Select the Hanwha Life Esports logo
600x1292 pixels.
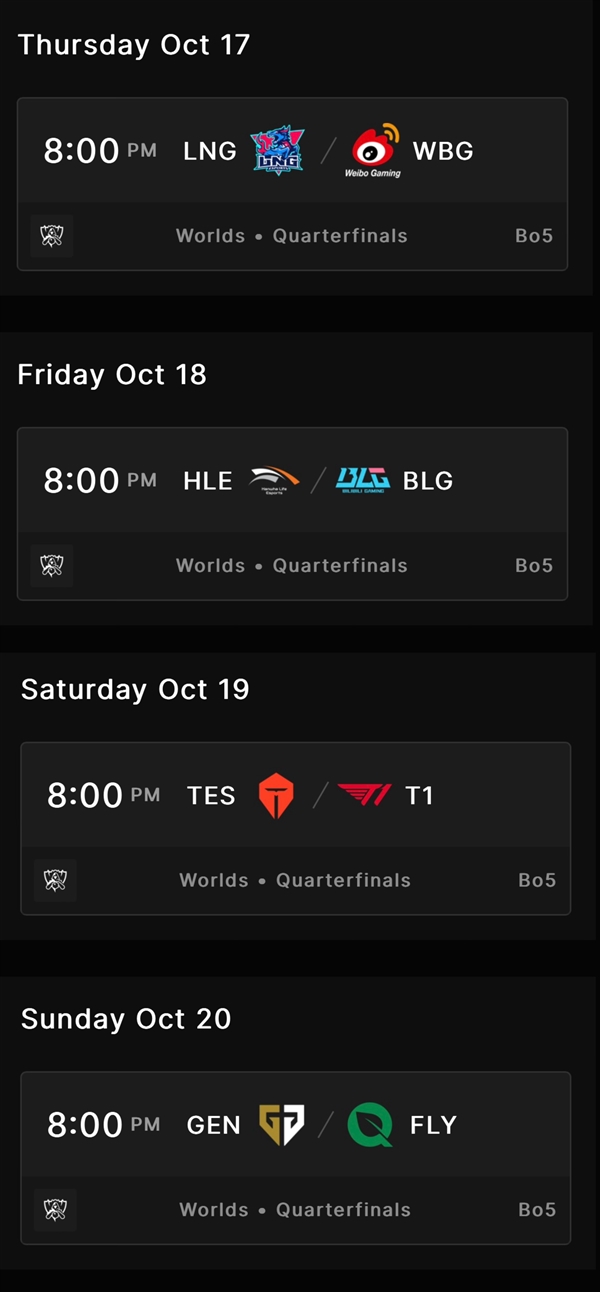274,481
